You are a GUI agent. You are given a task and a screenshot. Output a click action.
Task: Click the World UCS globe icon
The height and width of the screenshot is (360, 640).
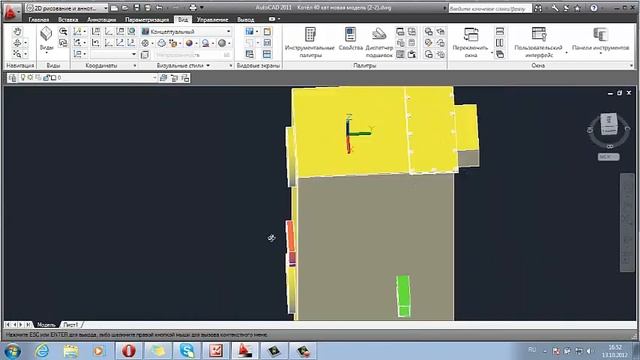(x=131, y=31)
